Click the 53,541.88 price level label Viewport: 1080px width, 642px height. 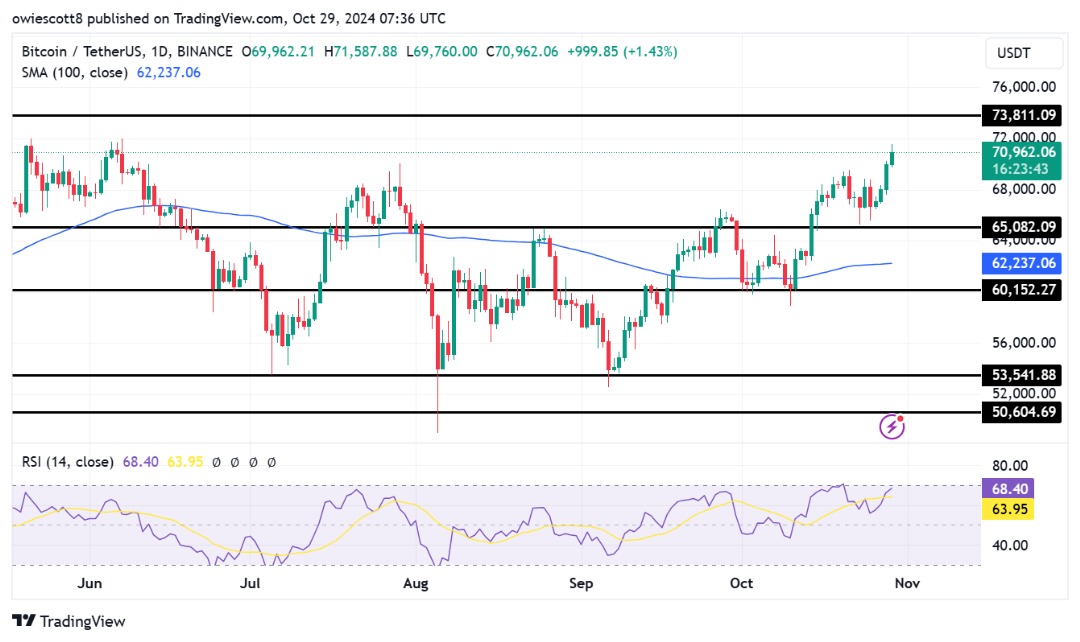1022,375
